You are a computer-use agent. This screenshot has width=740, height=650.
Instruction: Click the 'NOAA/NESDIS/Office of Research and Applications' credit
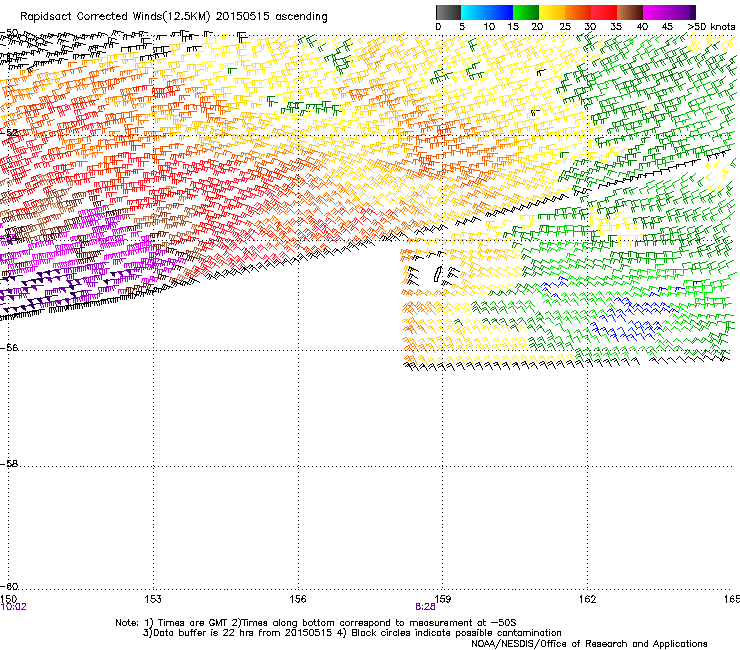click(x=589, y=644)
